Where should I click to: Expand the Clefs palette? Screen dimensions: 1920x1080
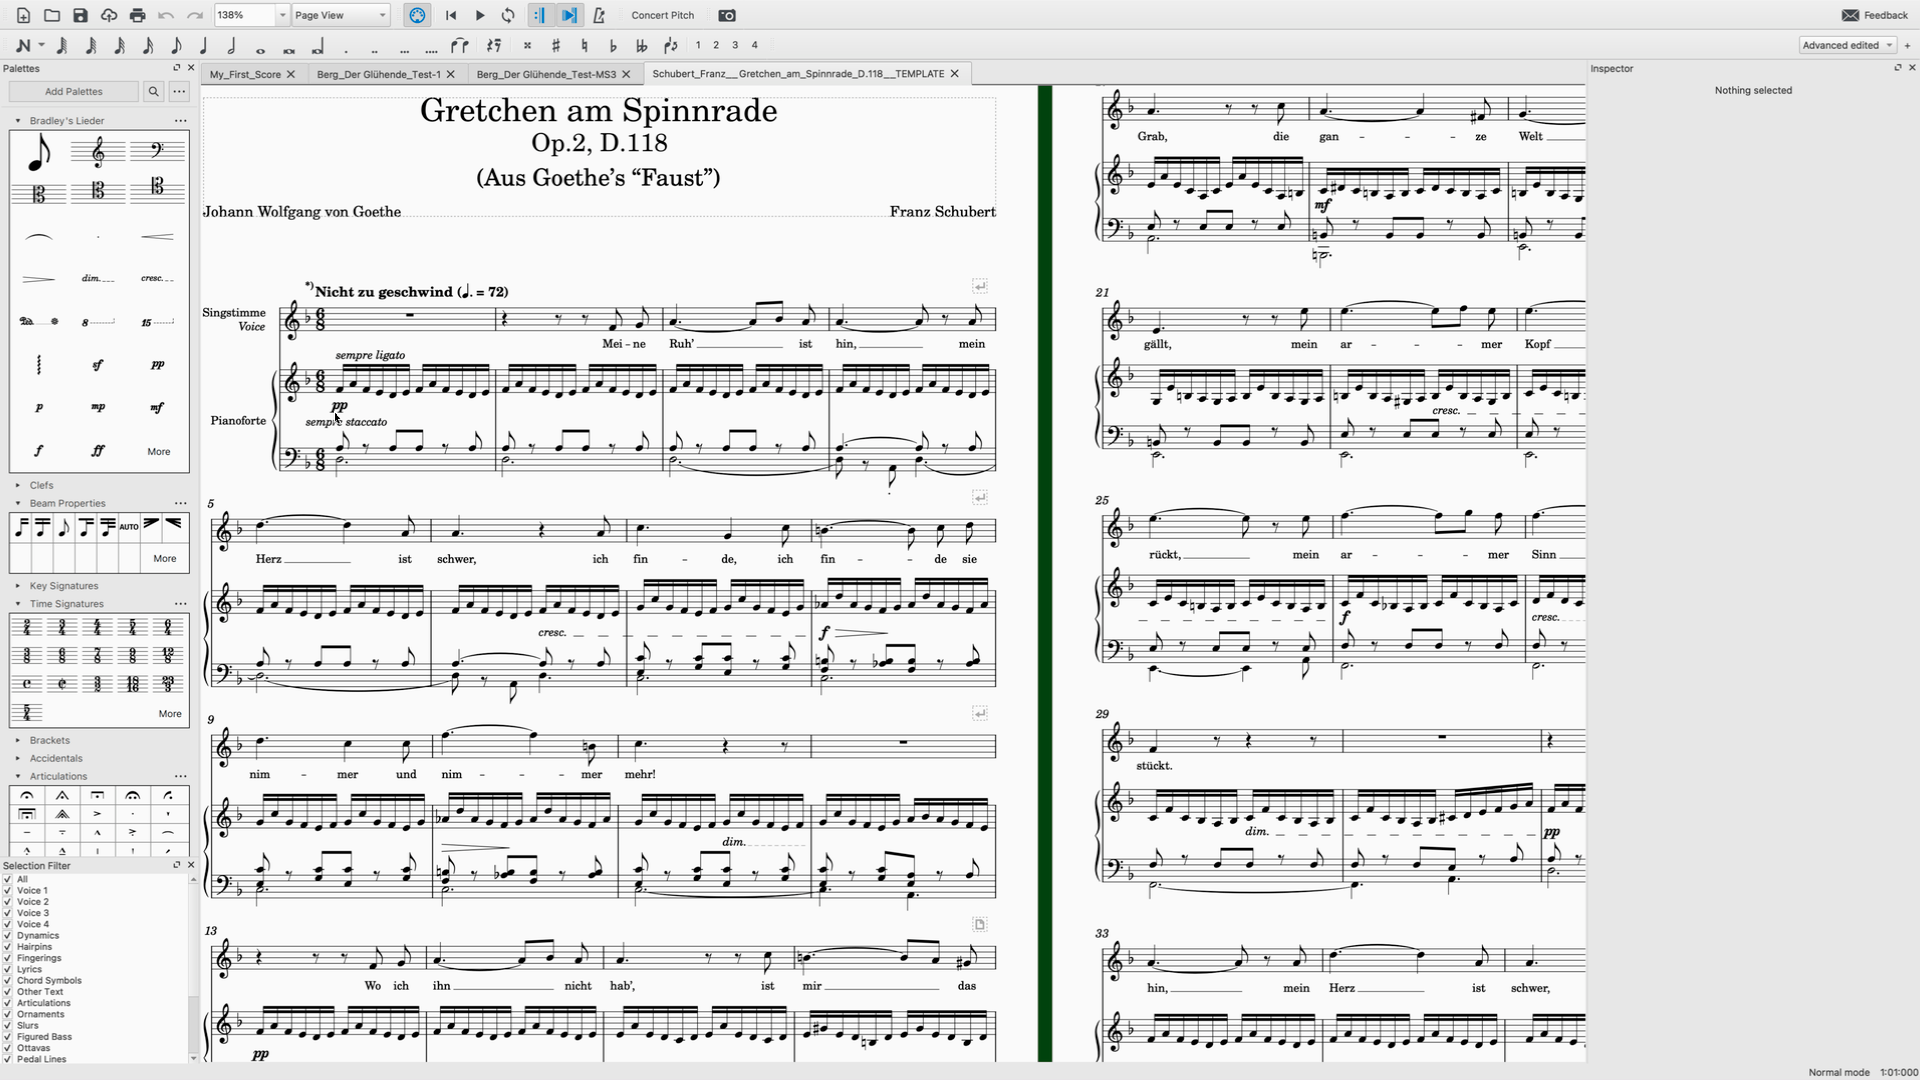[18, 485]
